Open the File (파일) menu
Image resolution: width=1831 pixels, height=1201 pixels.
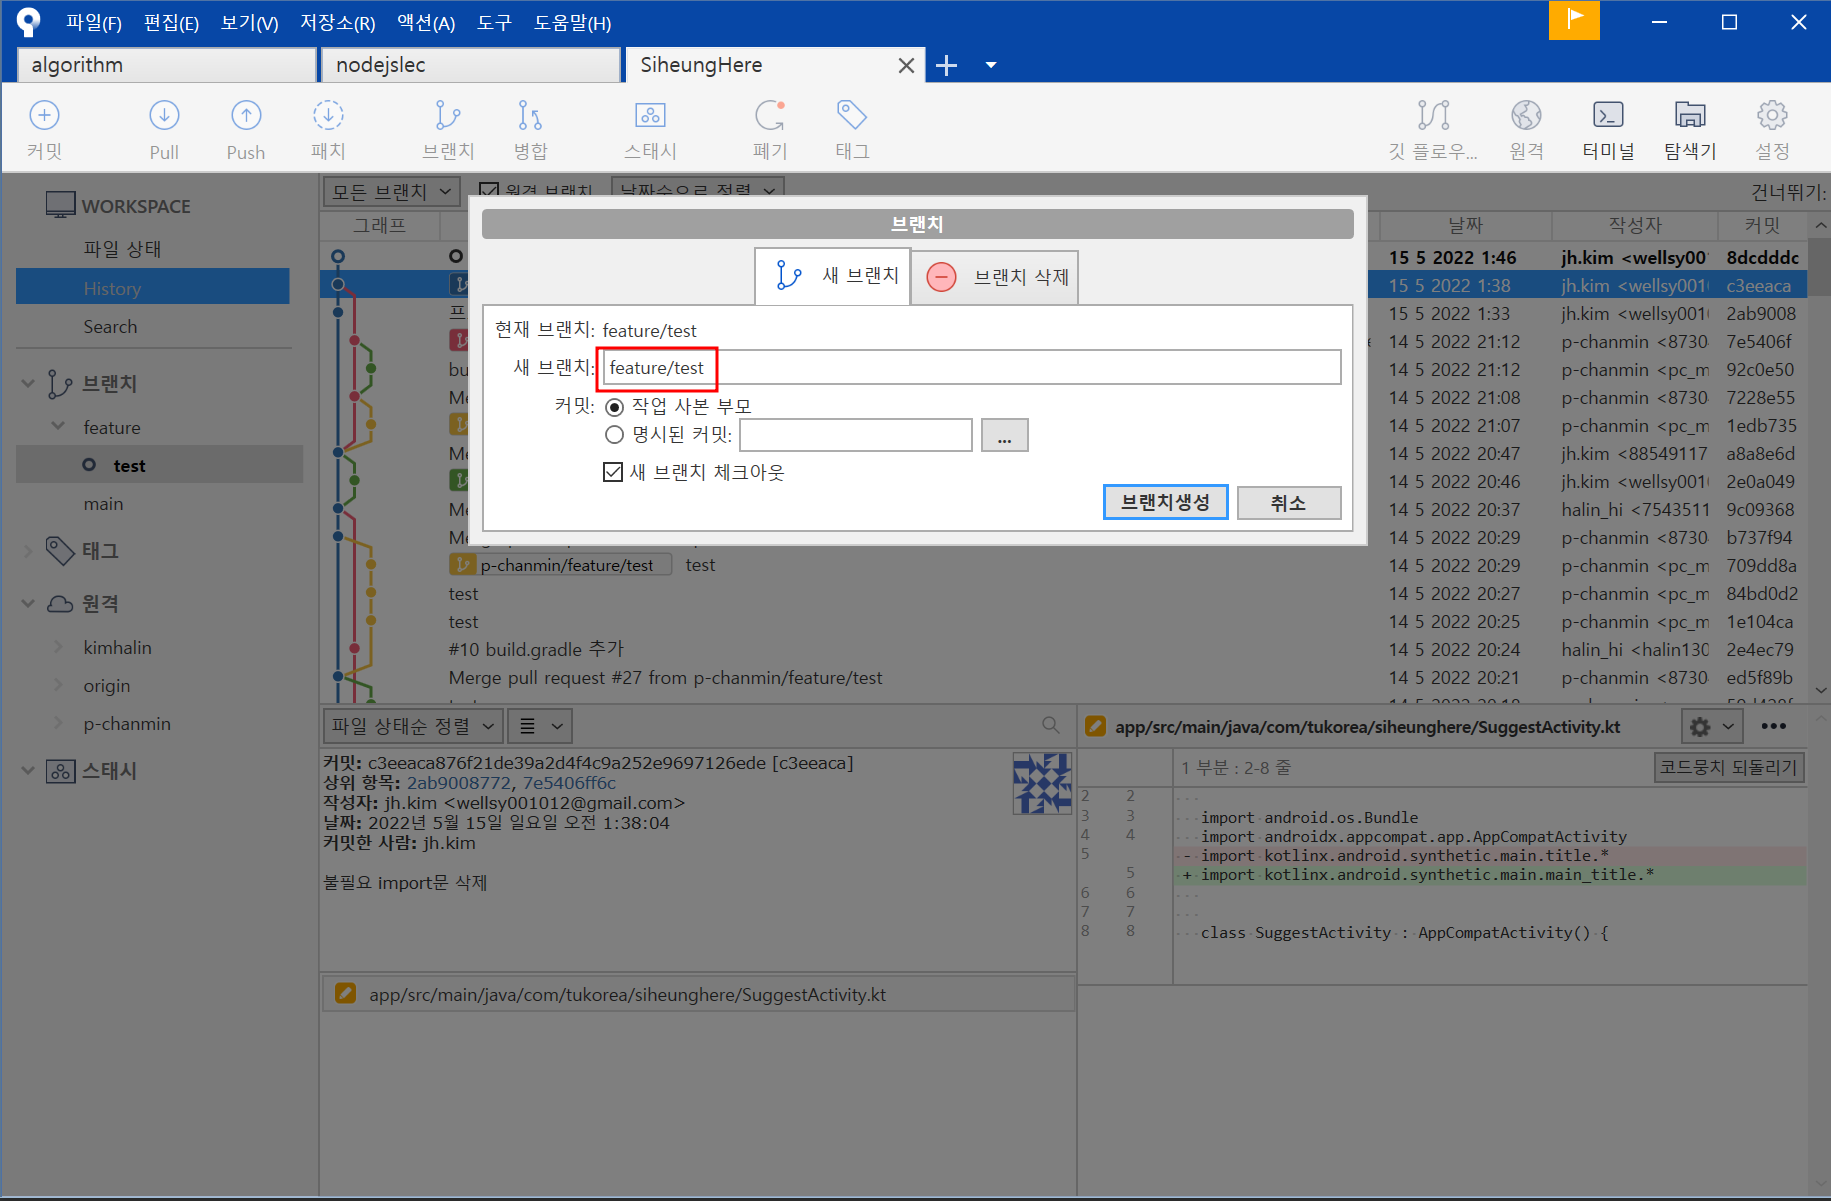(x=93, y=22)
